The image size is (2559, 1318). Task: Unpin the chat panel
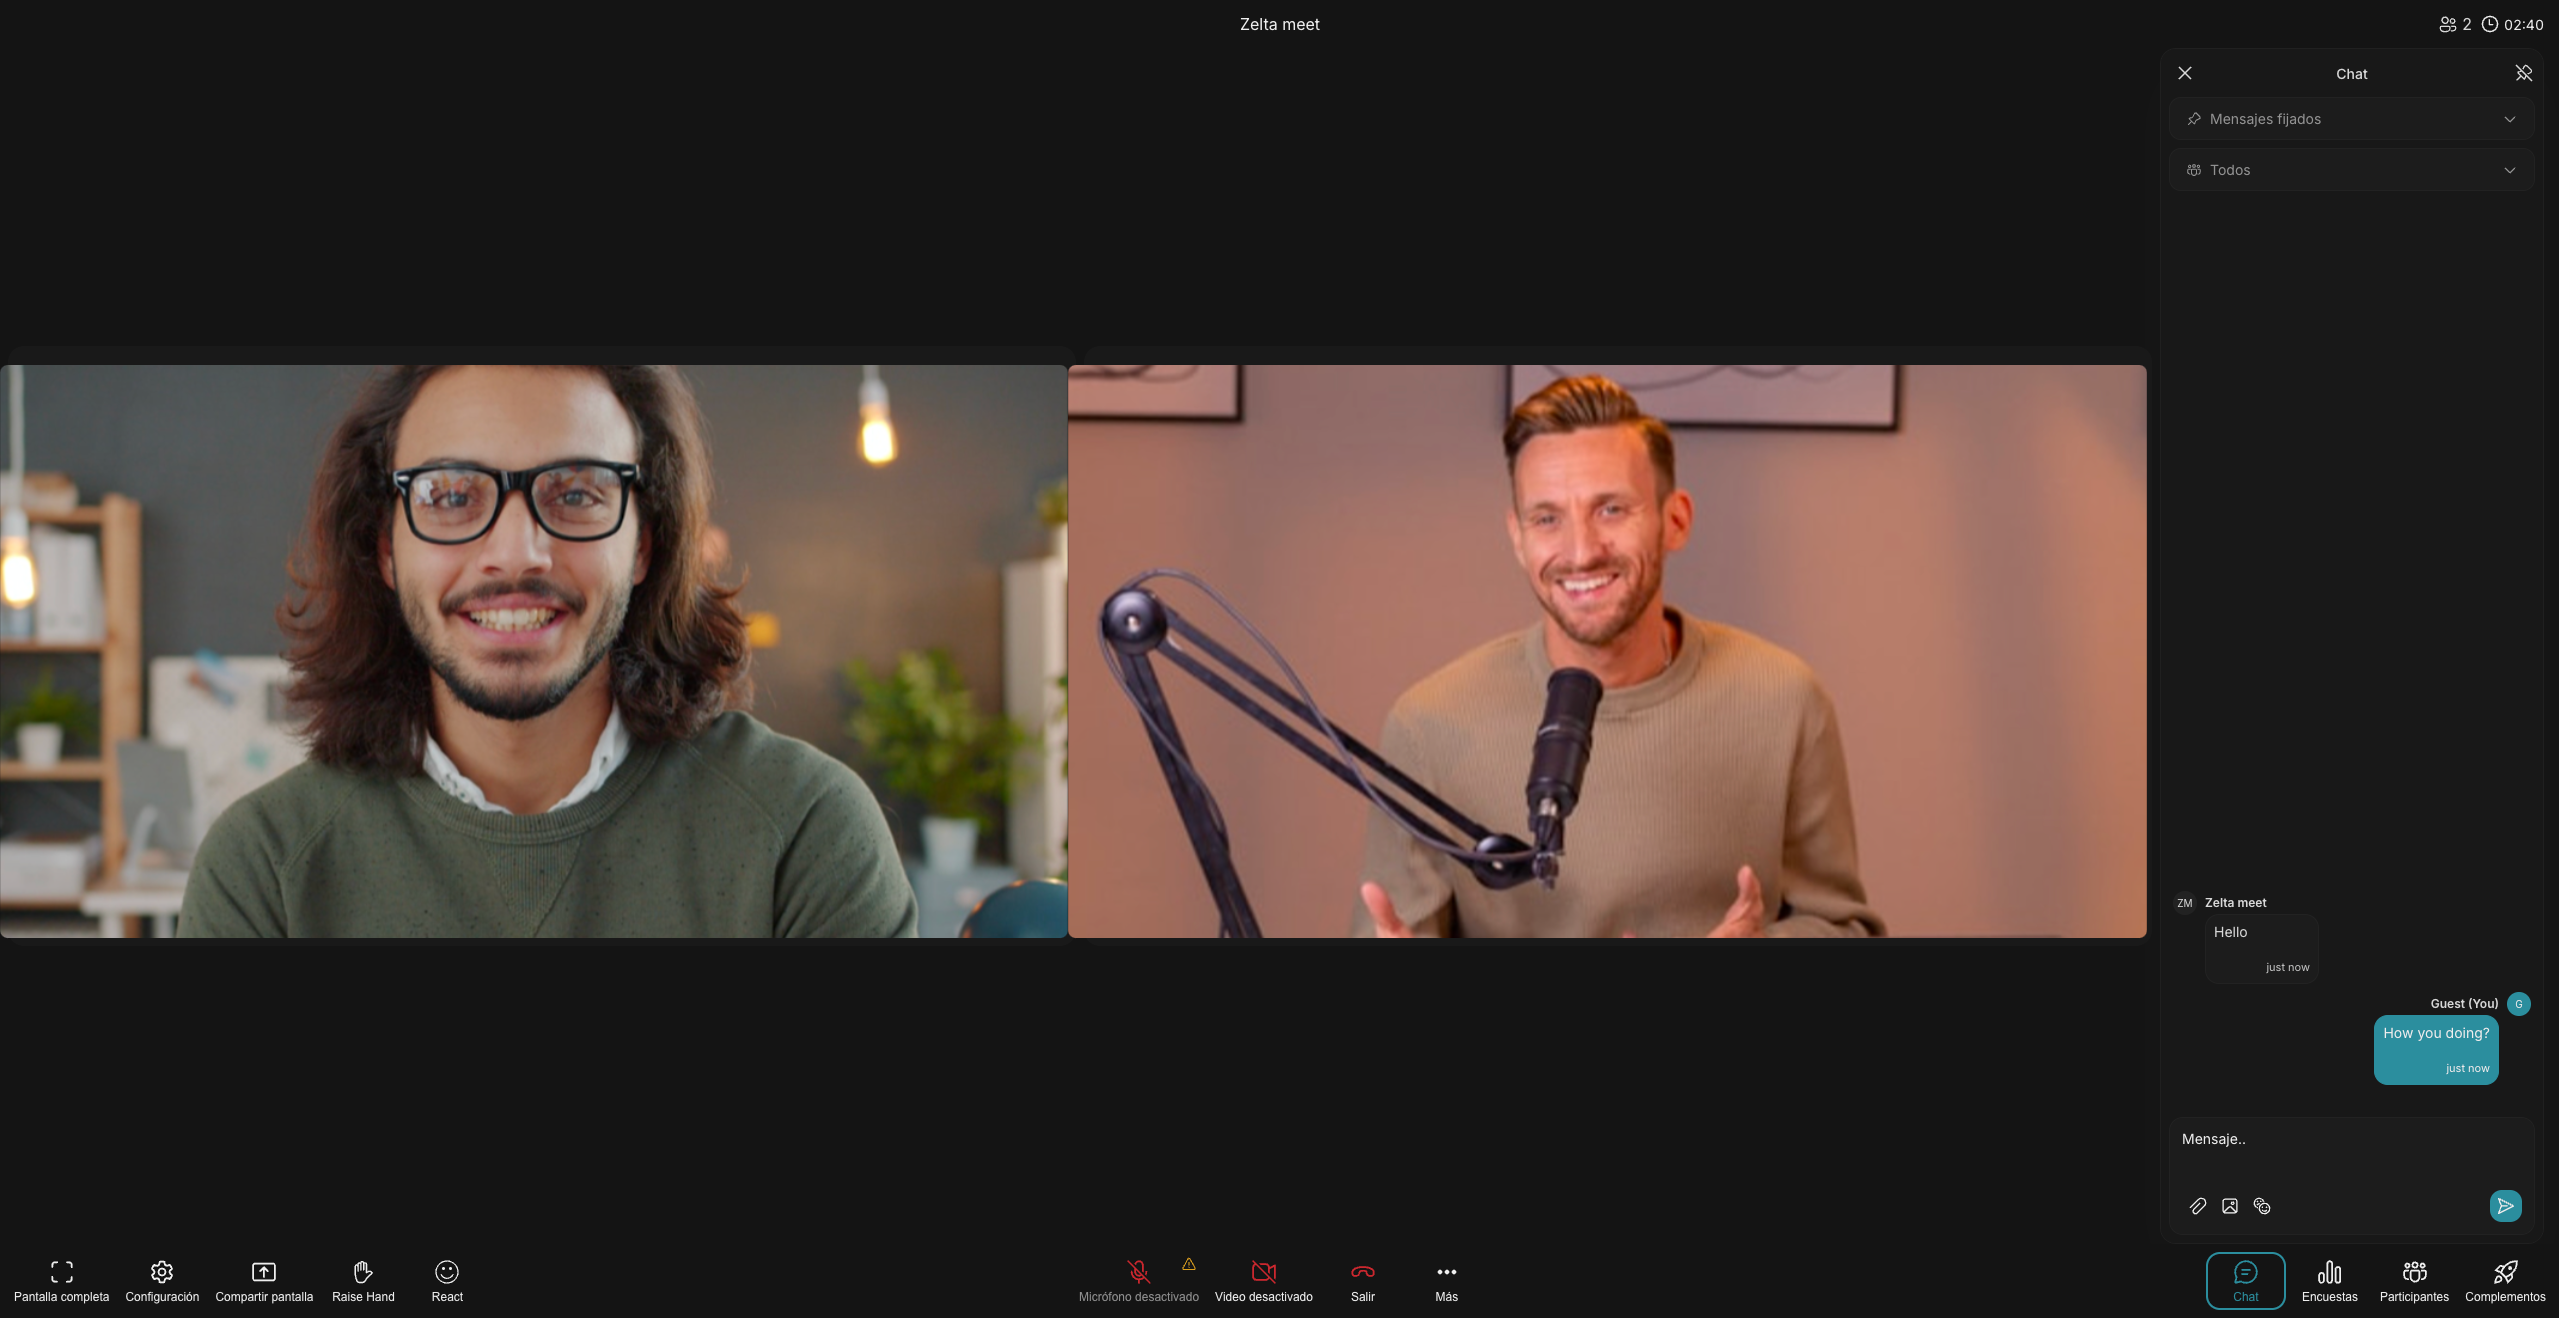tap(2523, 73)
